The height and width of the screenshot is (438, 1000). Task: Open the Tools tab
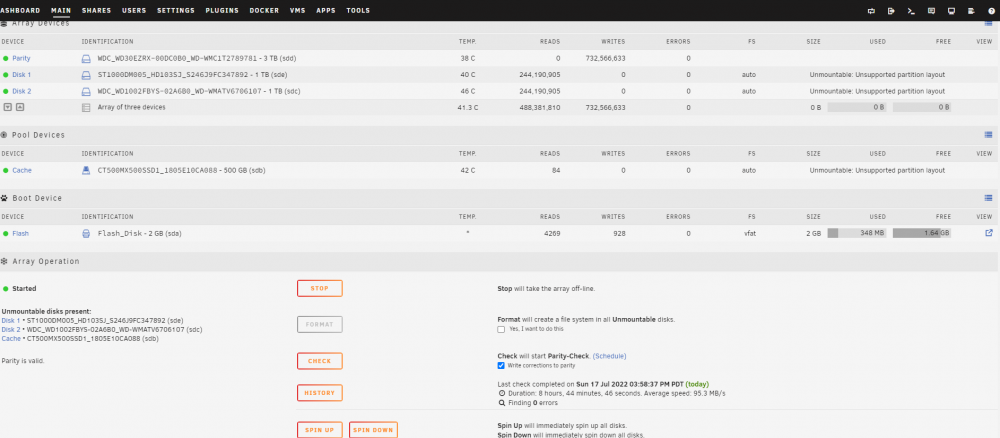click(358, 11)
